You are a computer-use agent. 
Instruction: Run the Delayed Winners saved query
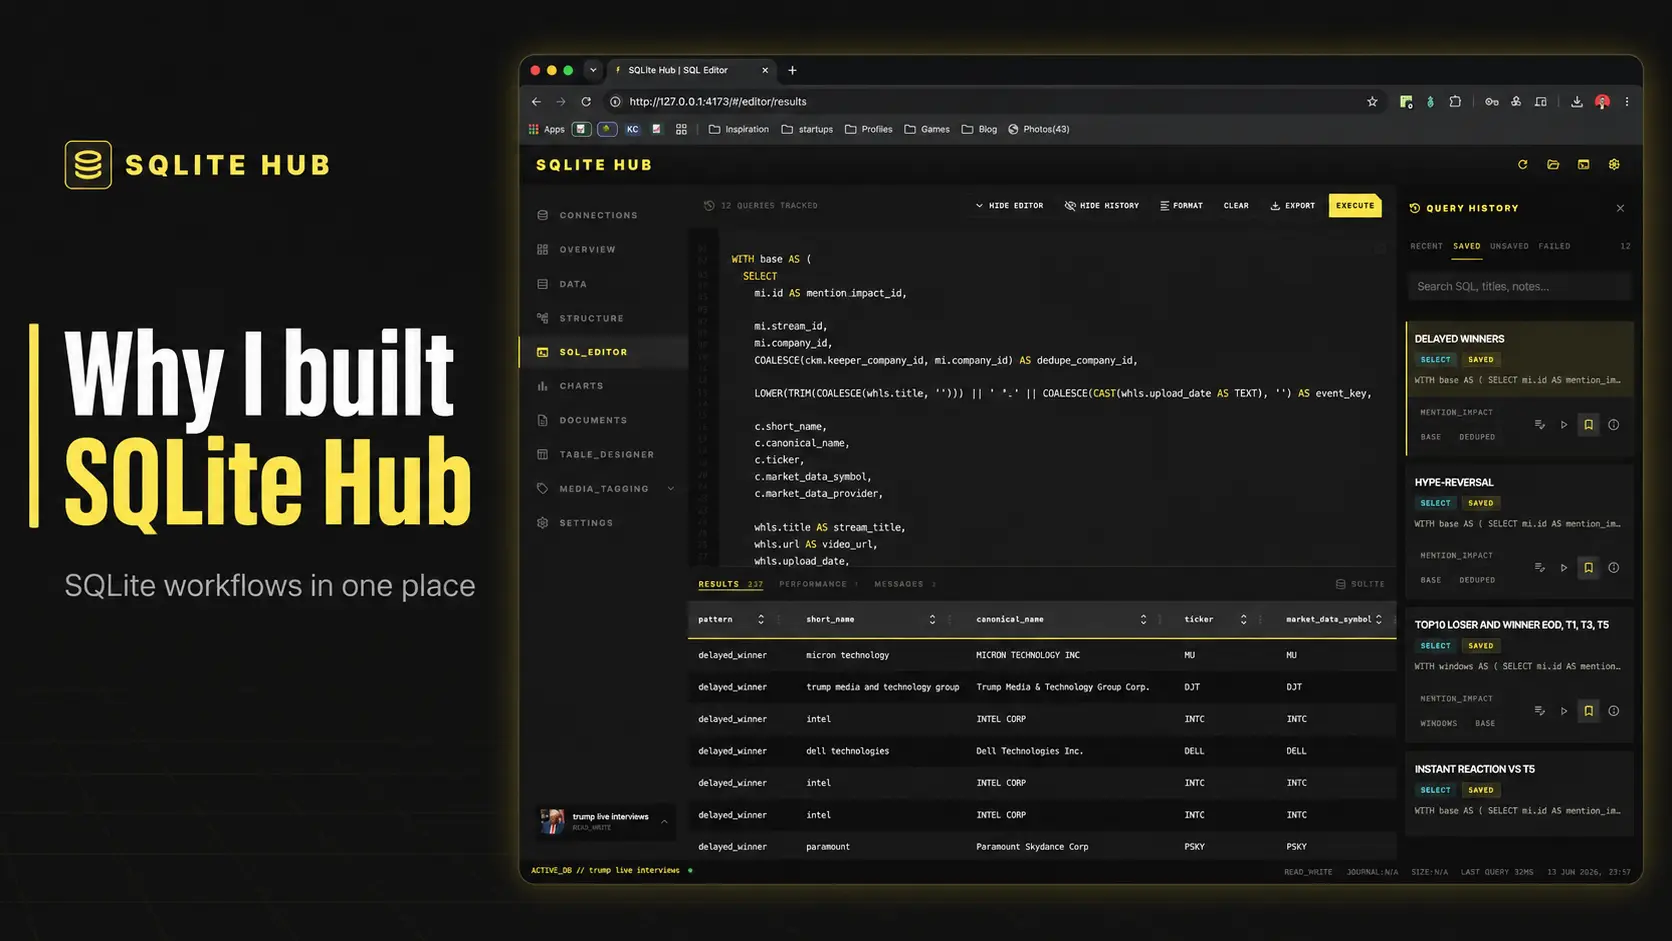[x=1564, y=425]
